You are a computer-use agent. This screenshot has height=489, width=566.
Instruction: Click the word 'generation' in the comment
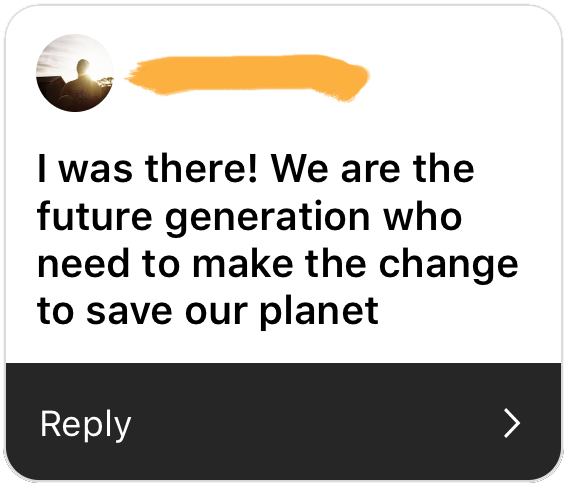(267, 219)
